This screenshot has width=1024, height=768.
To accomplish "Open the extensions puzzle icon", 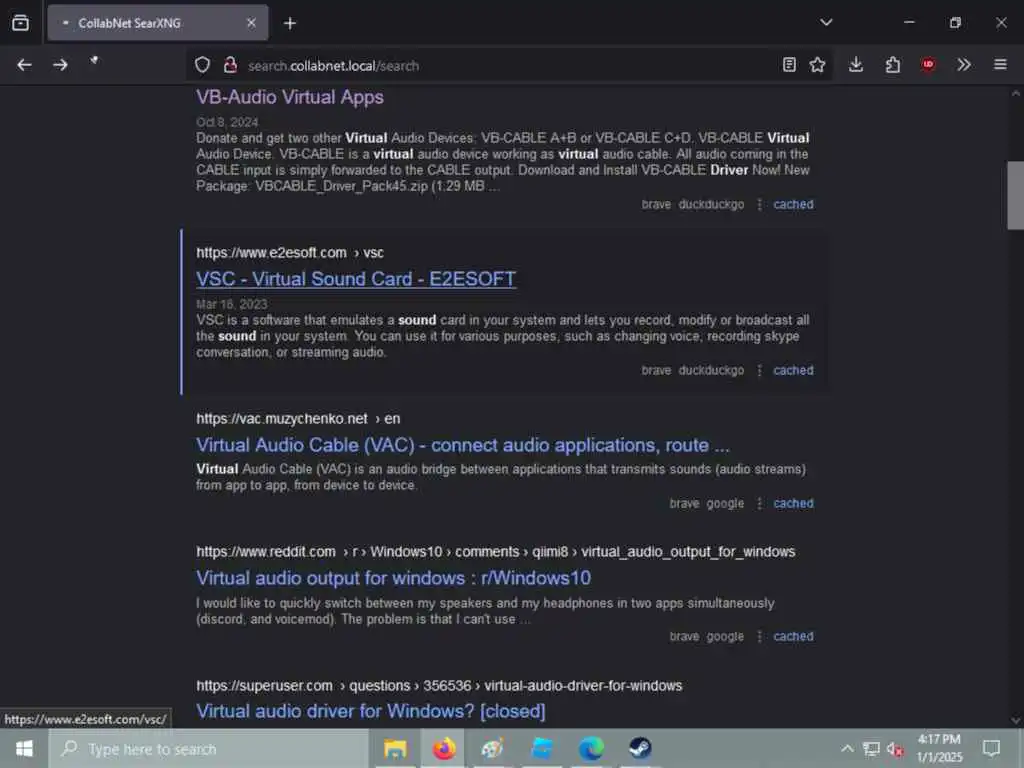I will click(892, 65).
